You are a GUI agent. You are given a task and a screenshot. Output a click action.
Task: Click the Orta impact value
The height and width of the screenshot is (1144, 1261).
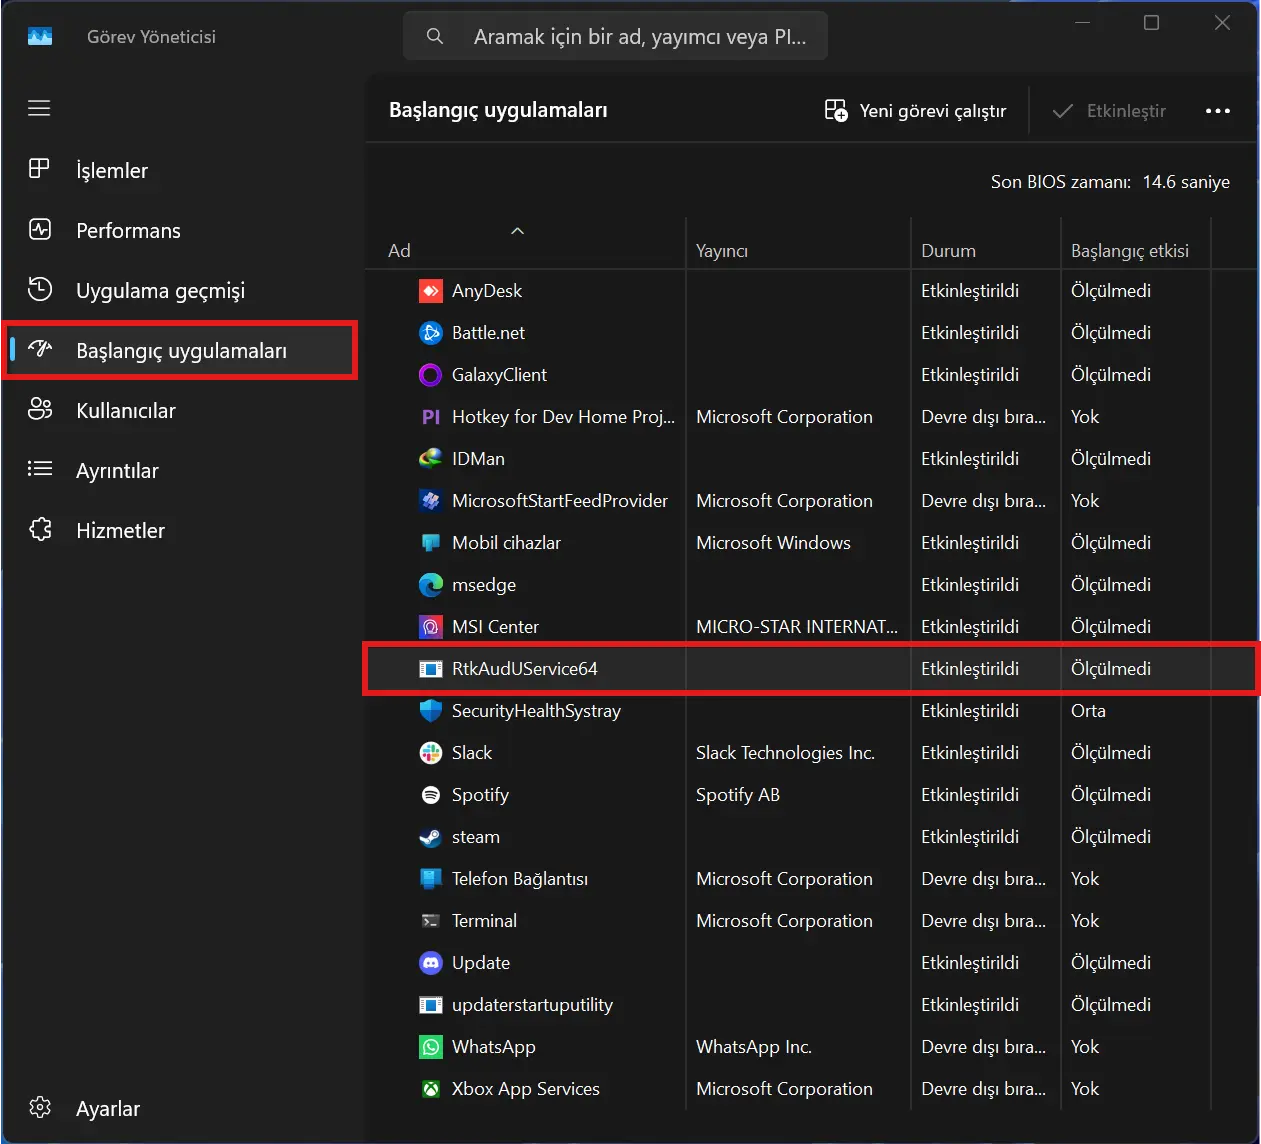pyautogui.click(x=1088, y=711)
